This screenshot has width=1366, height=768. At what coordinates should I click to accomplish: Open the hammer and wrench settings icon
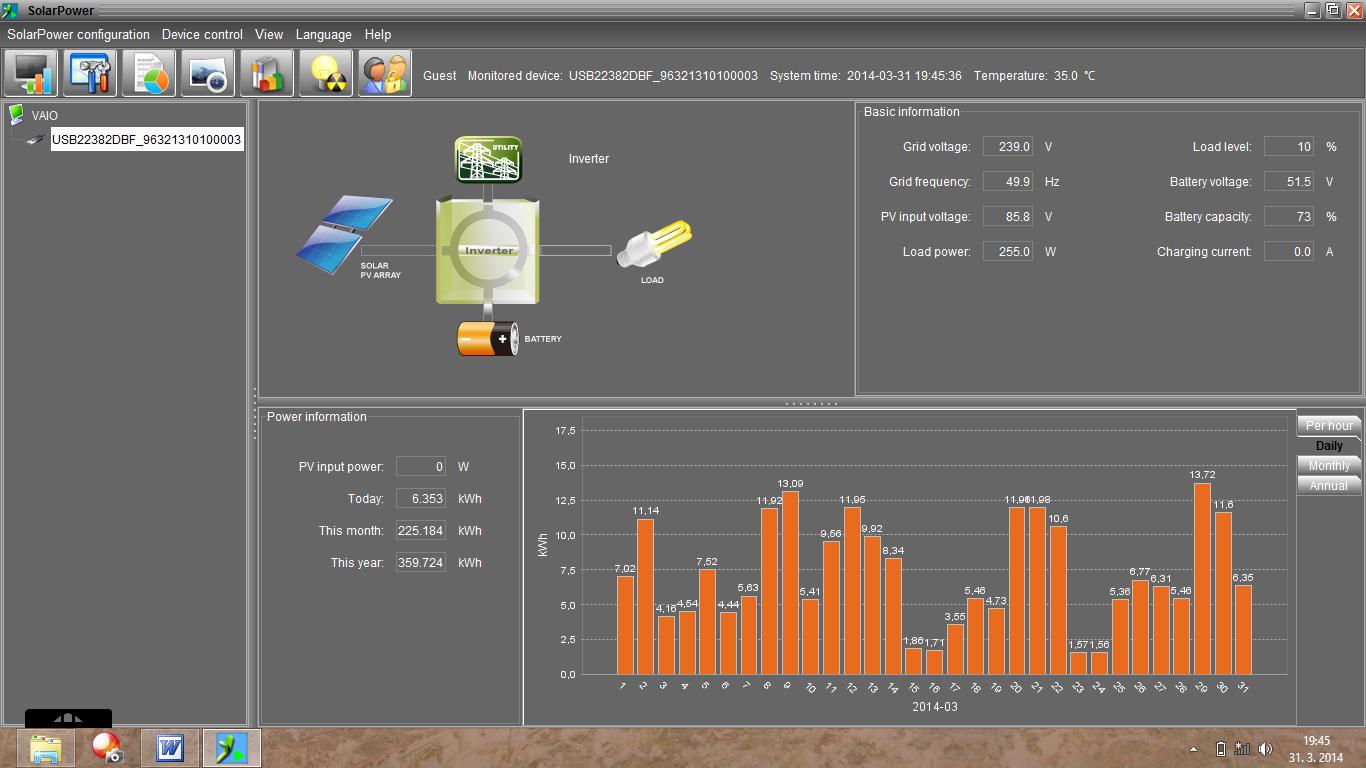pos(90,74)
